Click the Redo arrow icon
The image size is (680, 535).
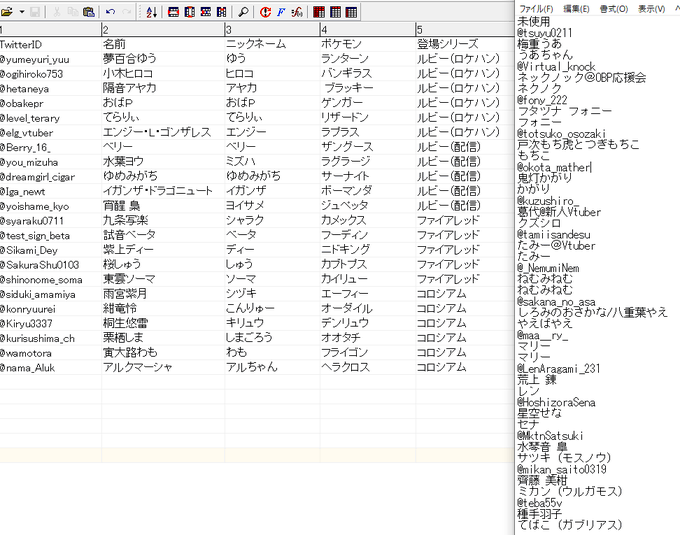pyautogui.click(x=126, y=12)
